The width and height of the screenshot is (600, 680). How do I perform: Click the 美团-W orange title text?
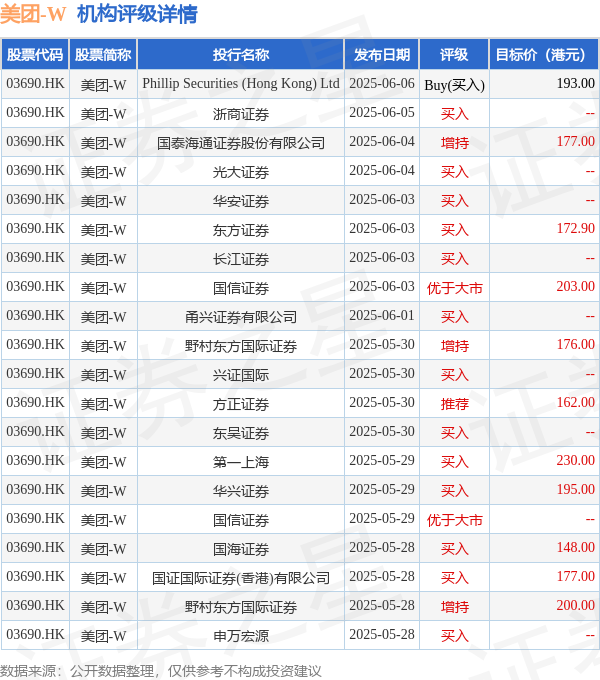click(33, 14)
